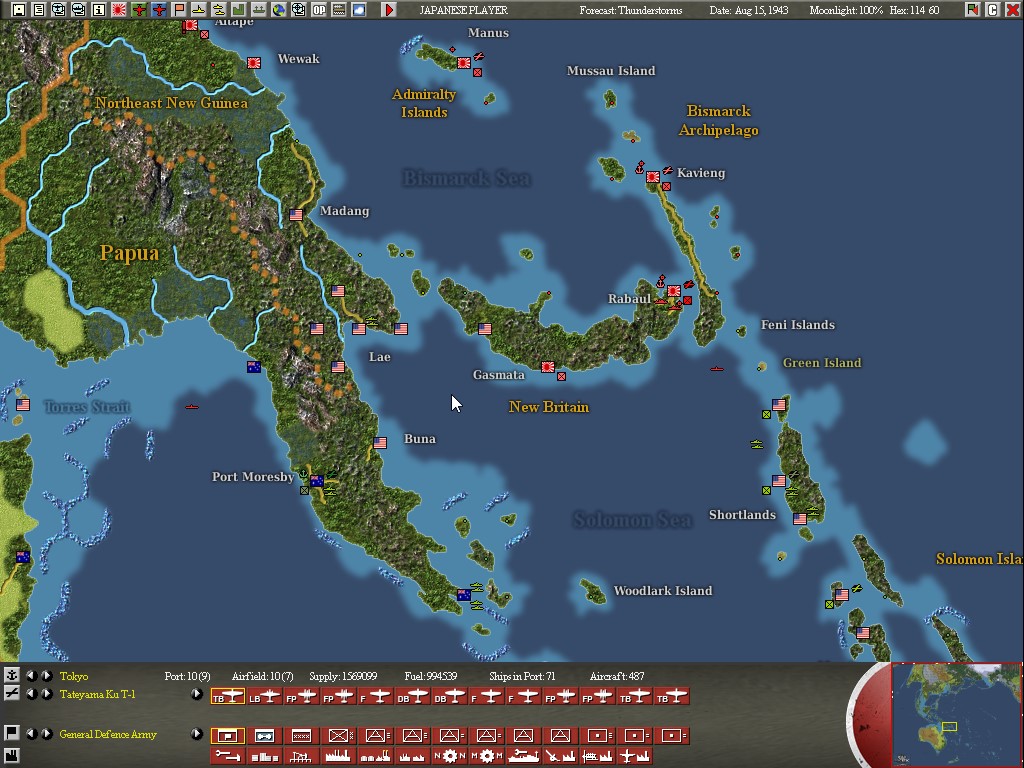Image resolution: width=1024 pixels, height=768 pixels.
Task: Next air group arrow beside Tateyama Ku T-1
Action: [x=47, y=694]
